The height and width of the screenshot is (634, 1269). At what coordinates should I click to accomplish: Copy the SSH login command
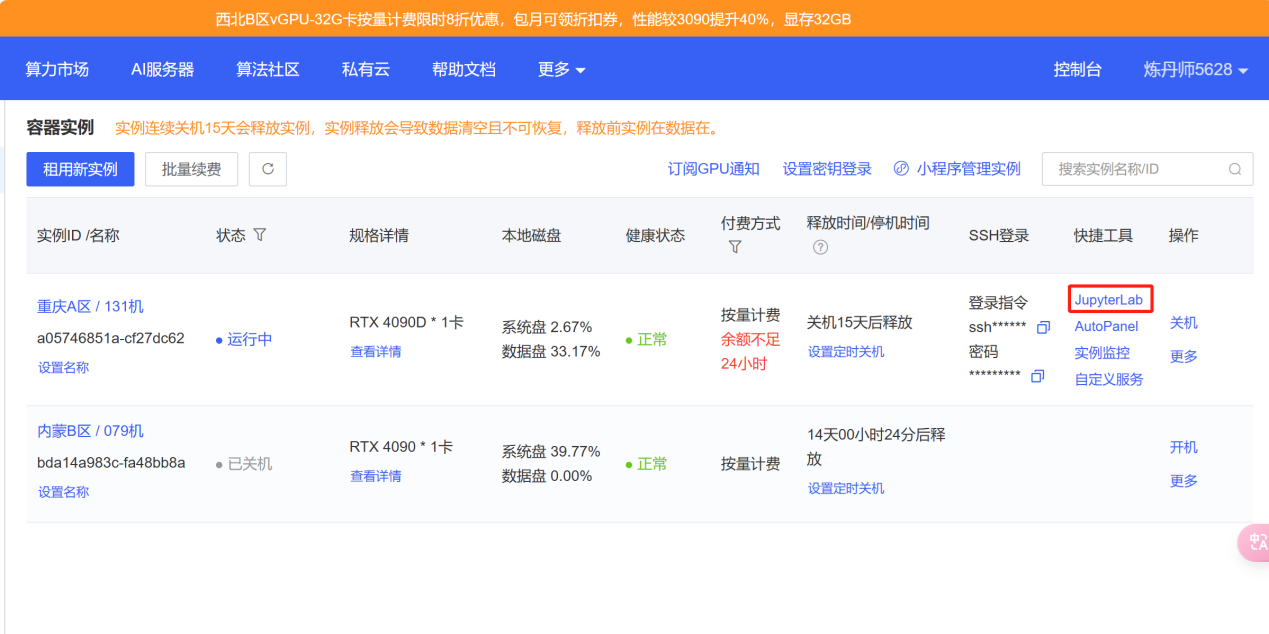coord(1043,328)
